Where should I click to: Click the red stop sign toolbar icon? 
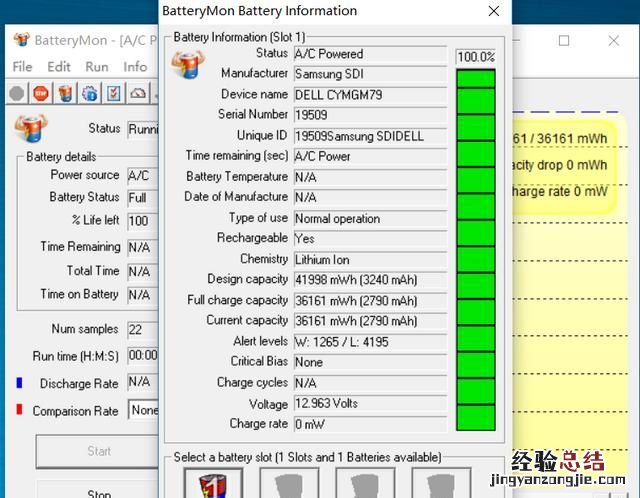(x=41, y=93)
